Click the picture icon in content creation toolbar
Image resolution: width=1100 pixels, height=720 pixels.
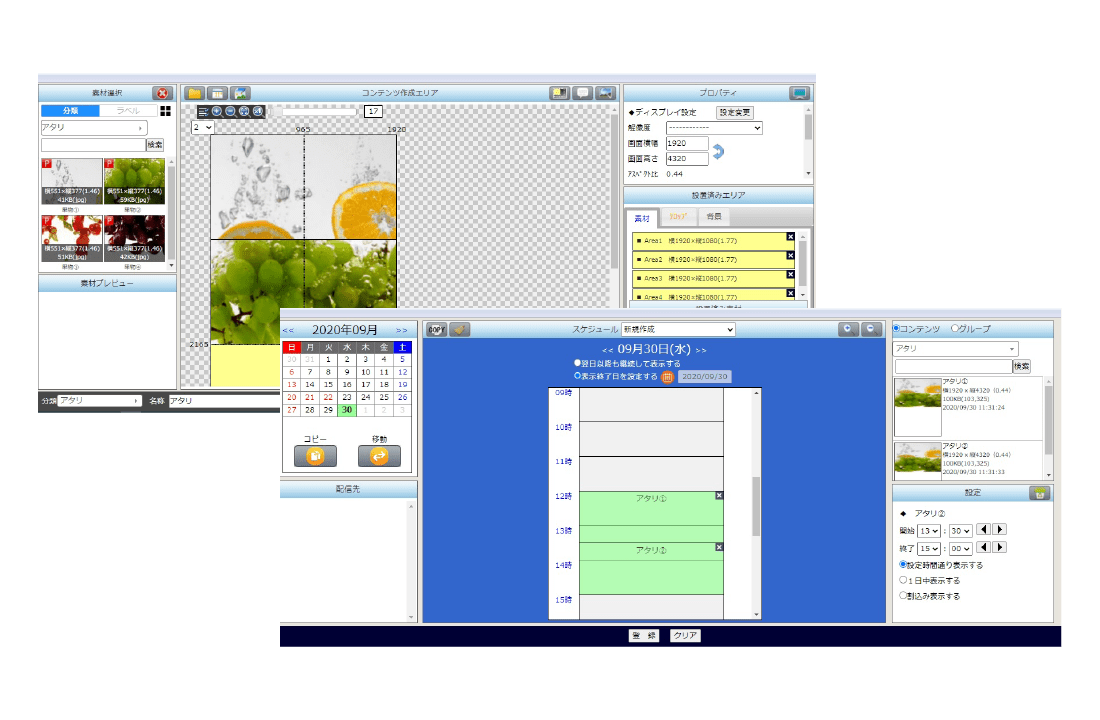(241, 93)
